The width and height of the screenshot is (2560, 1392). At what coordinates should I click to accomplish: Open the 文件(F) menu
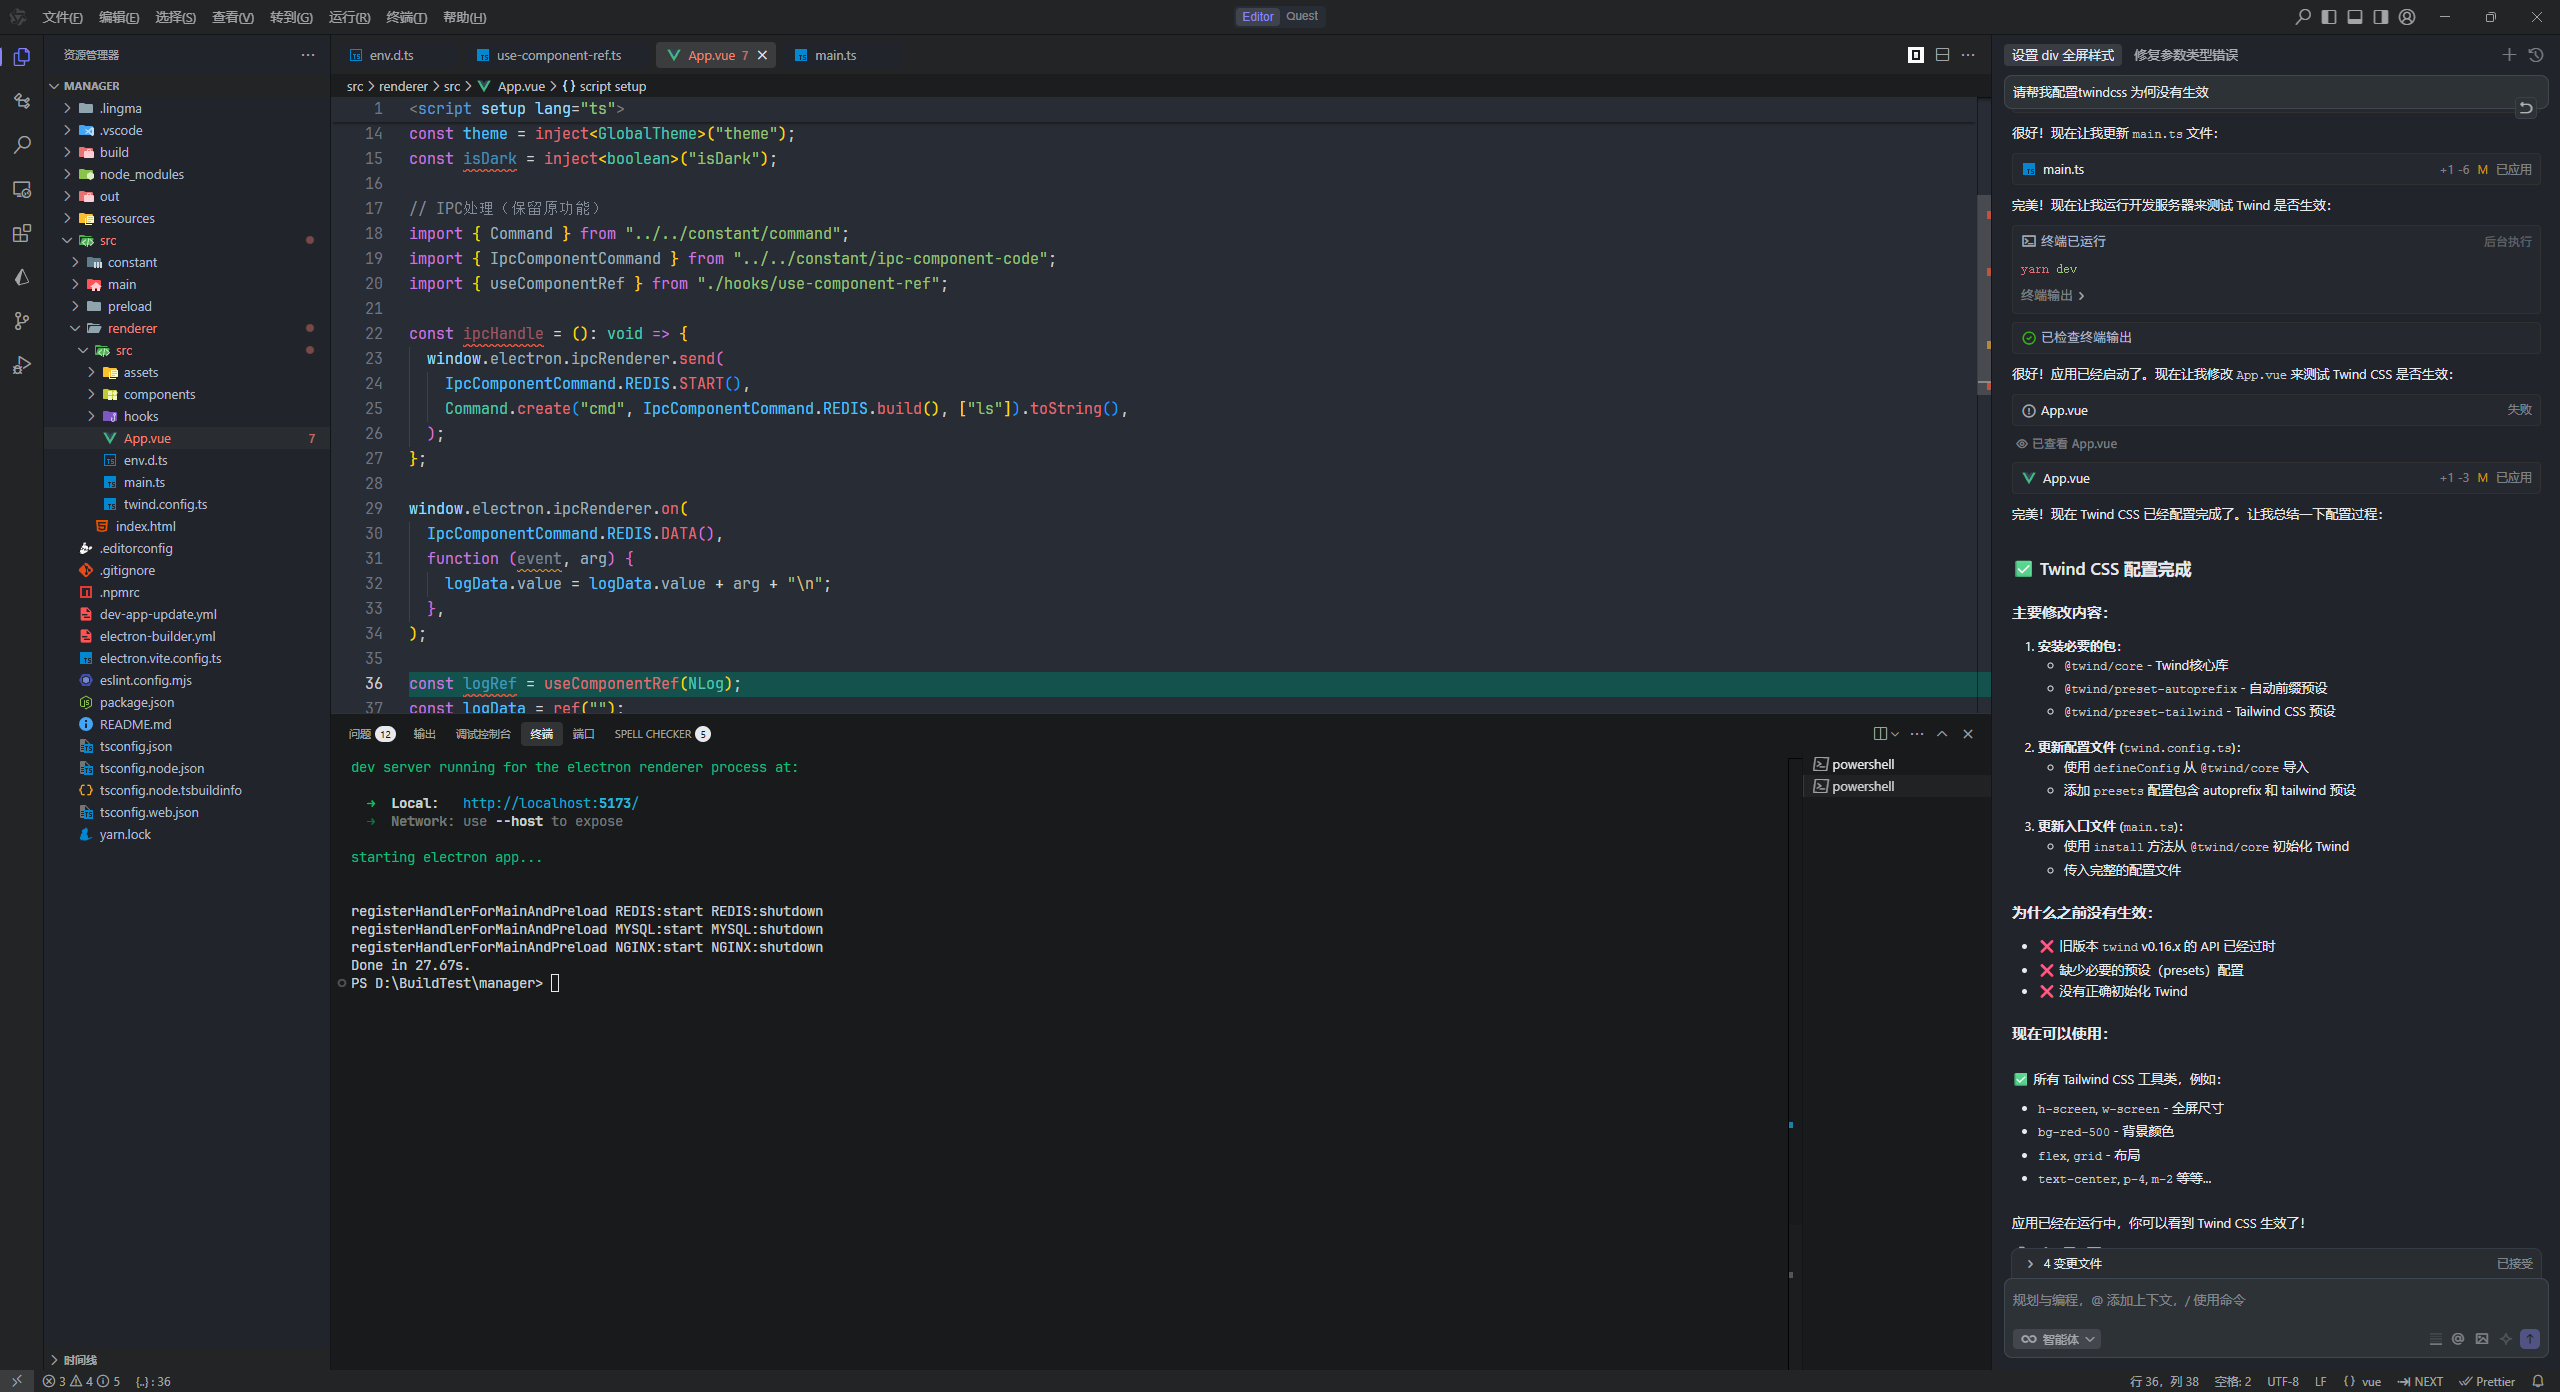pos(62,17)
